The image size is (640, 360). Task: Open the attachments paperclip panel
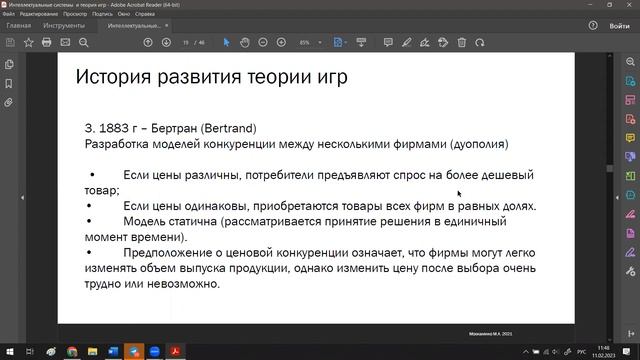click(9, 102)
